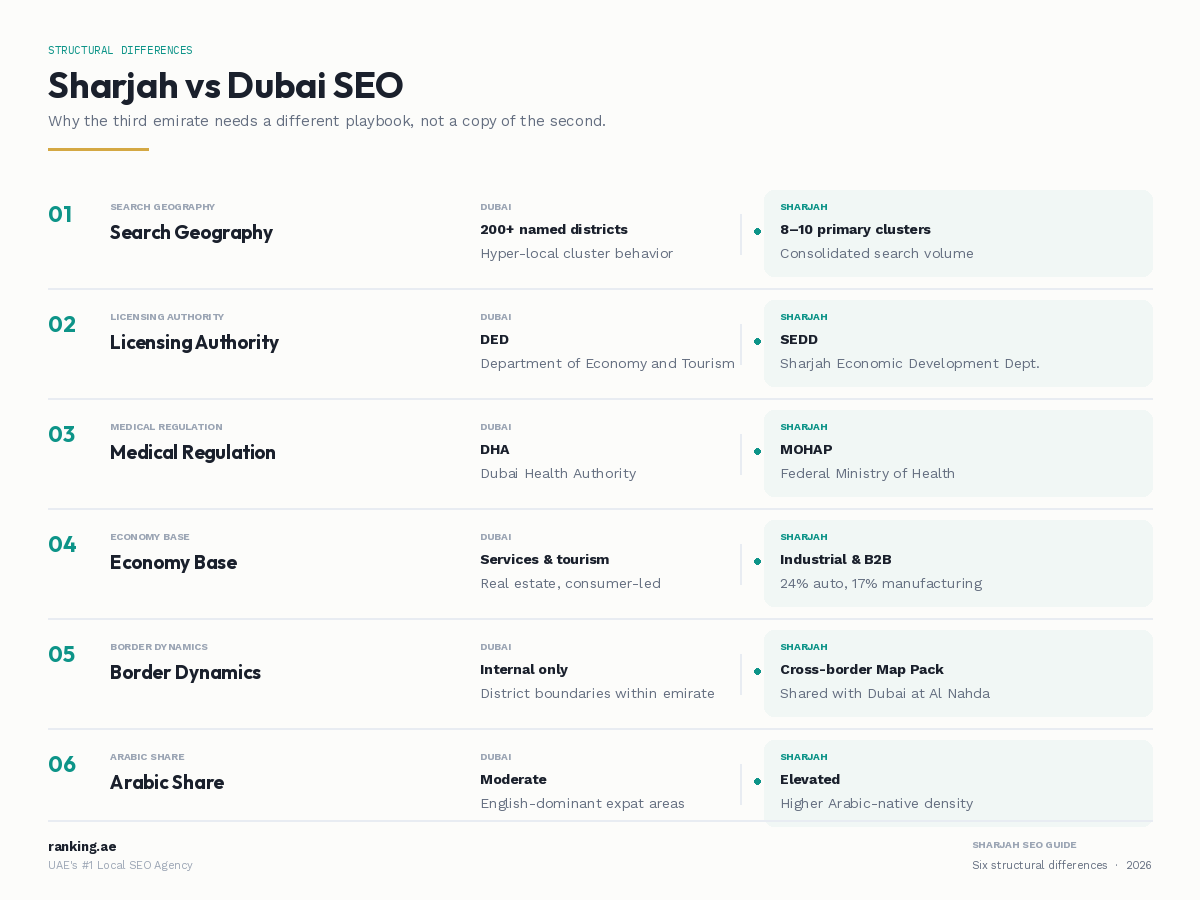Click the "Border Dynamics" row heading
This screenshot has width=1200, height=900.
(185, 672)
